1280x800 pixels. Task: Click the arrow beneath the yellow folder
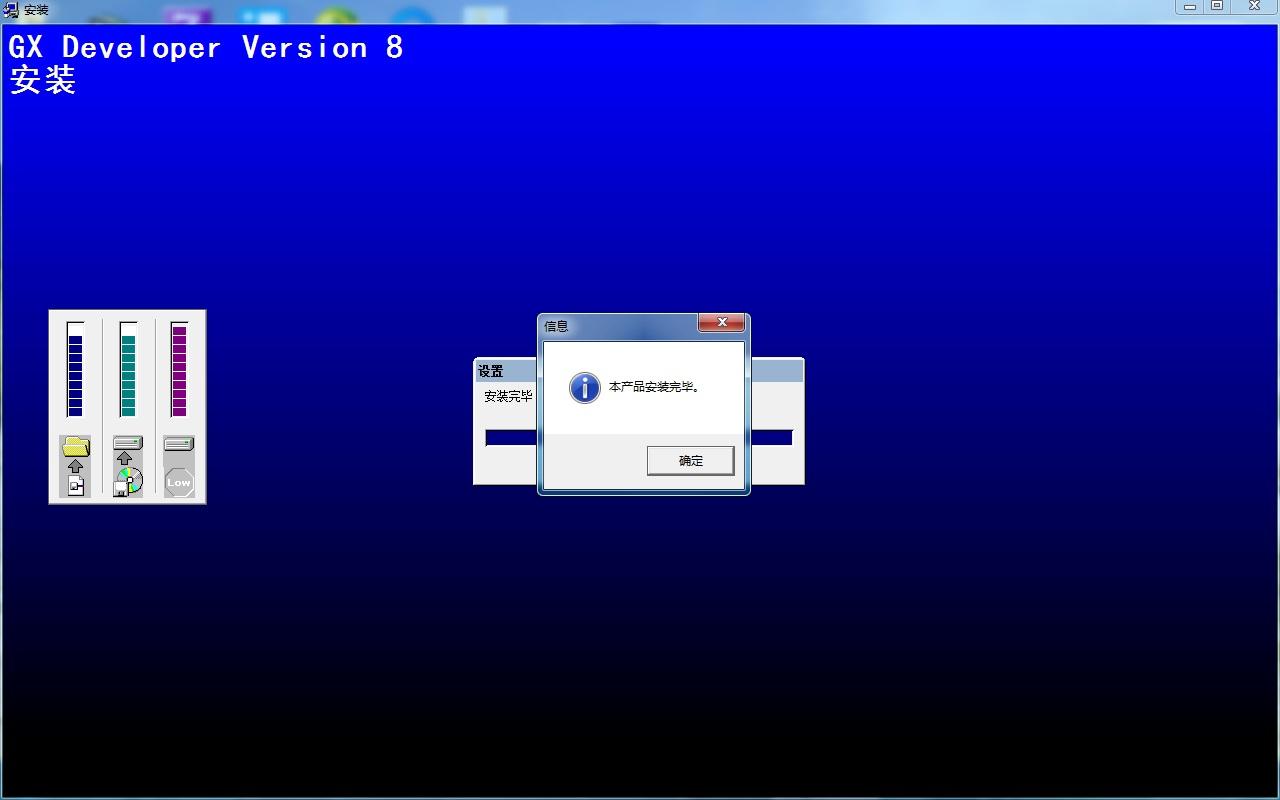(76, 466)
